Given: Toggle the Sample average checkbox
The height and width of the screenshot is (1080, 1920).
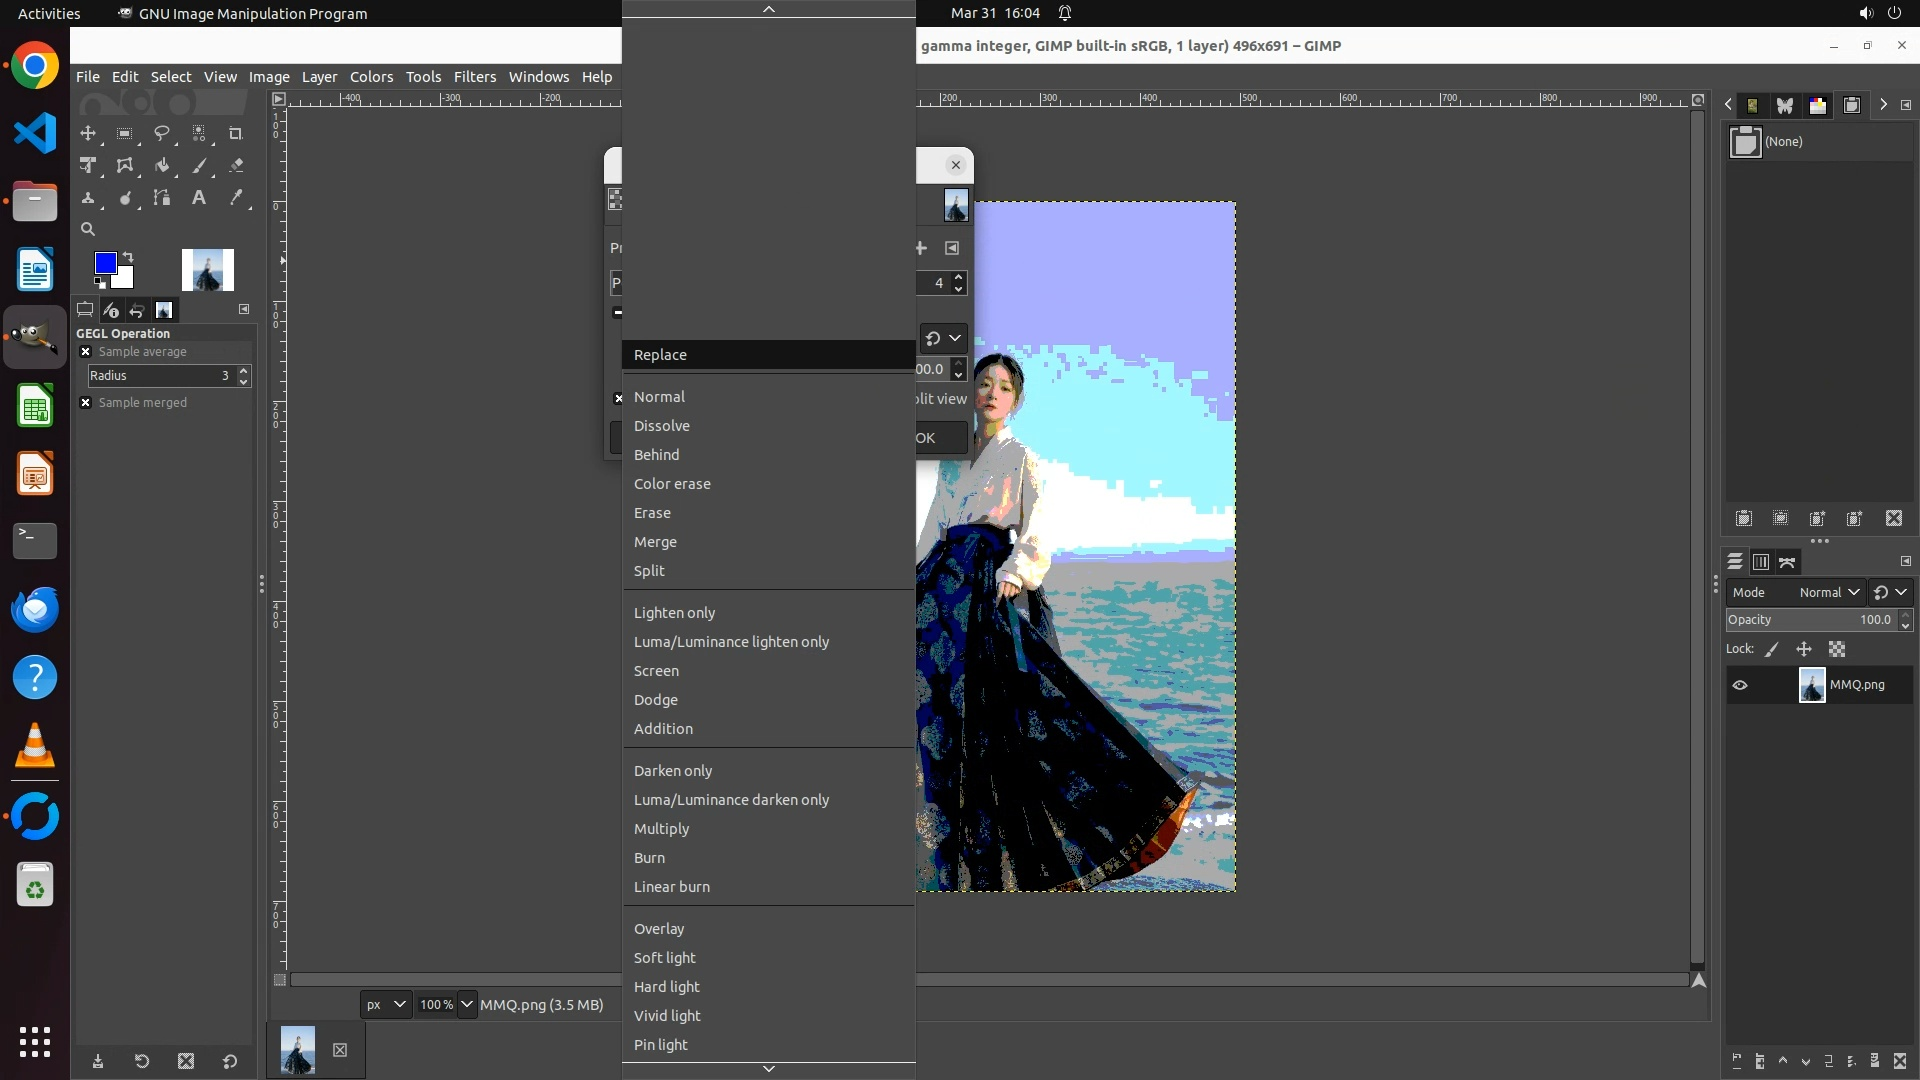Looking at the screenshot, I should click(86, 352).
